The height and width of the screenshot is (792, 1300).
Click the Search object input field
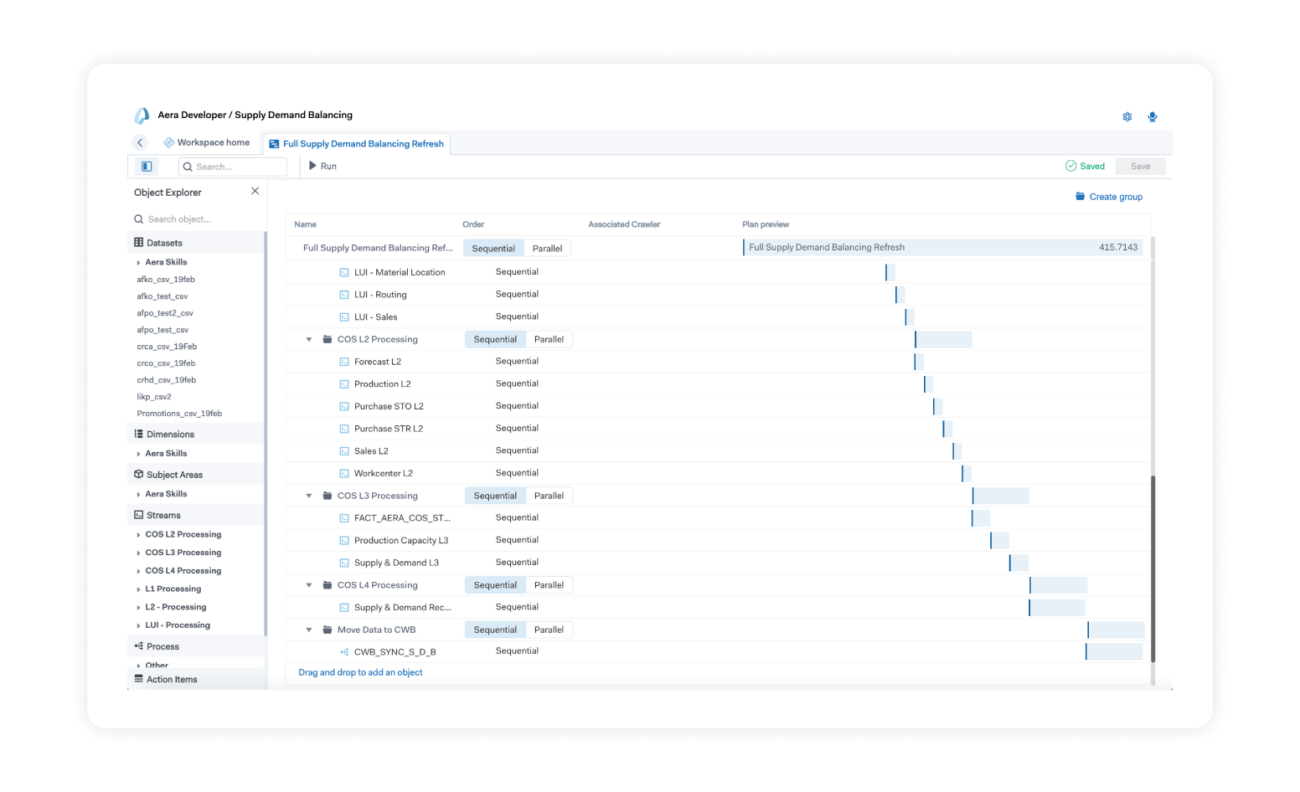click(x=198, y=219)
